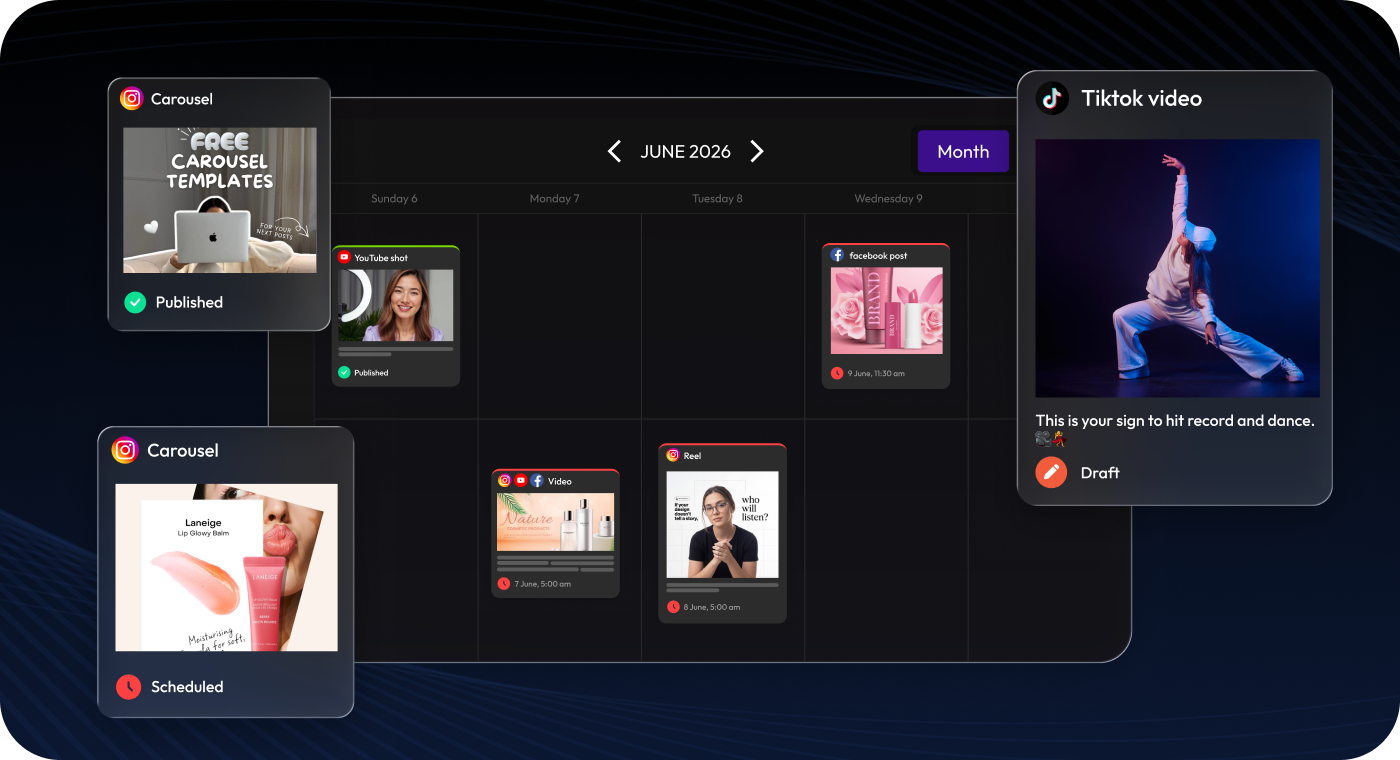Select the Sunday 6 column header

pos(394,199)
